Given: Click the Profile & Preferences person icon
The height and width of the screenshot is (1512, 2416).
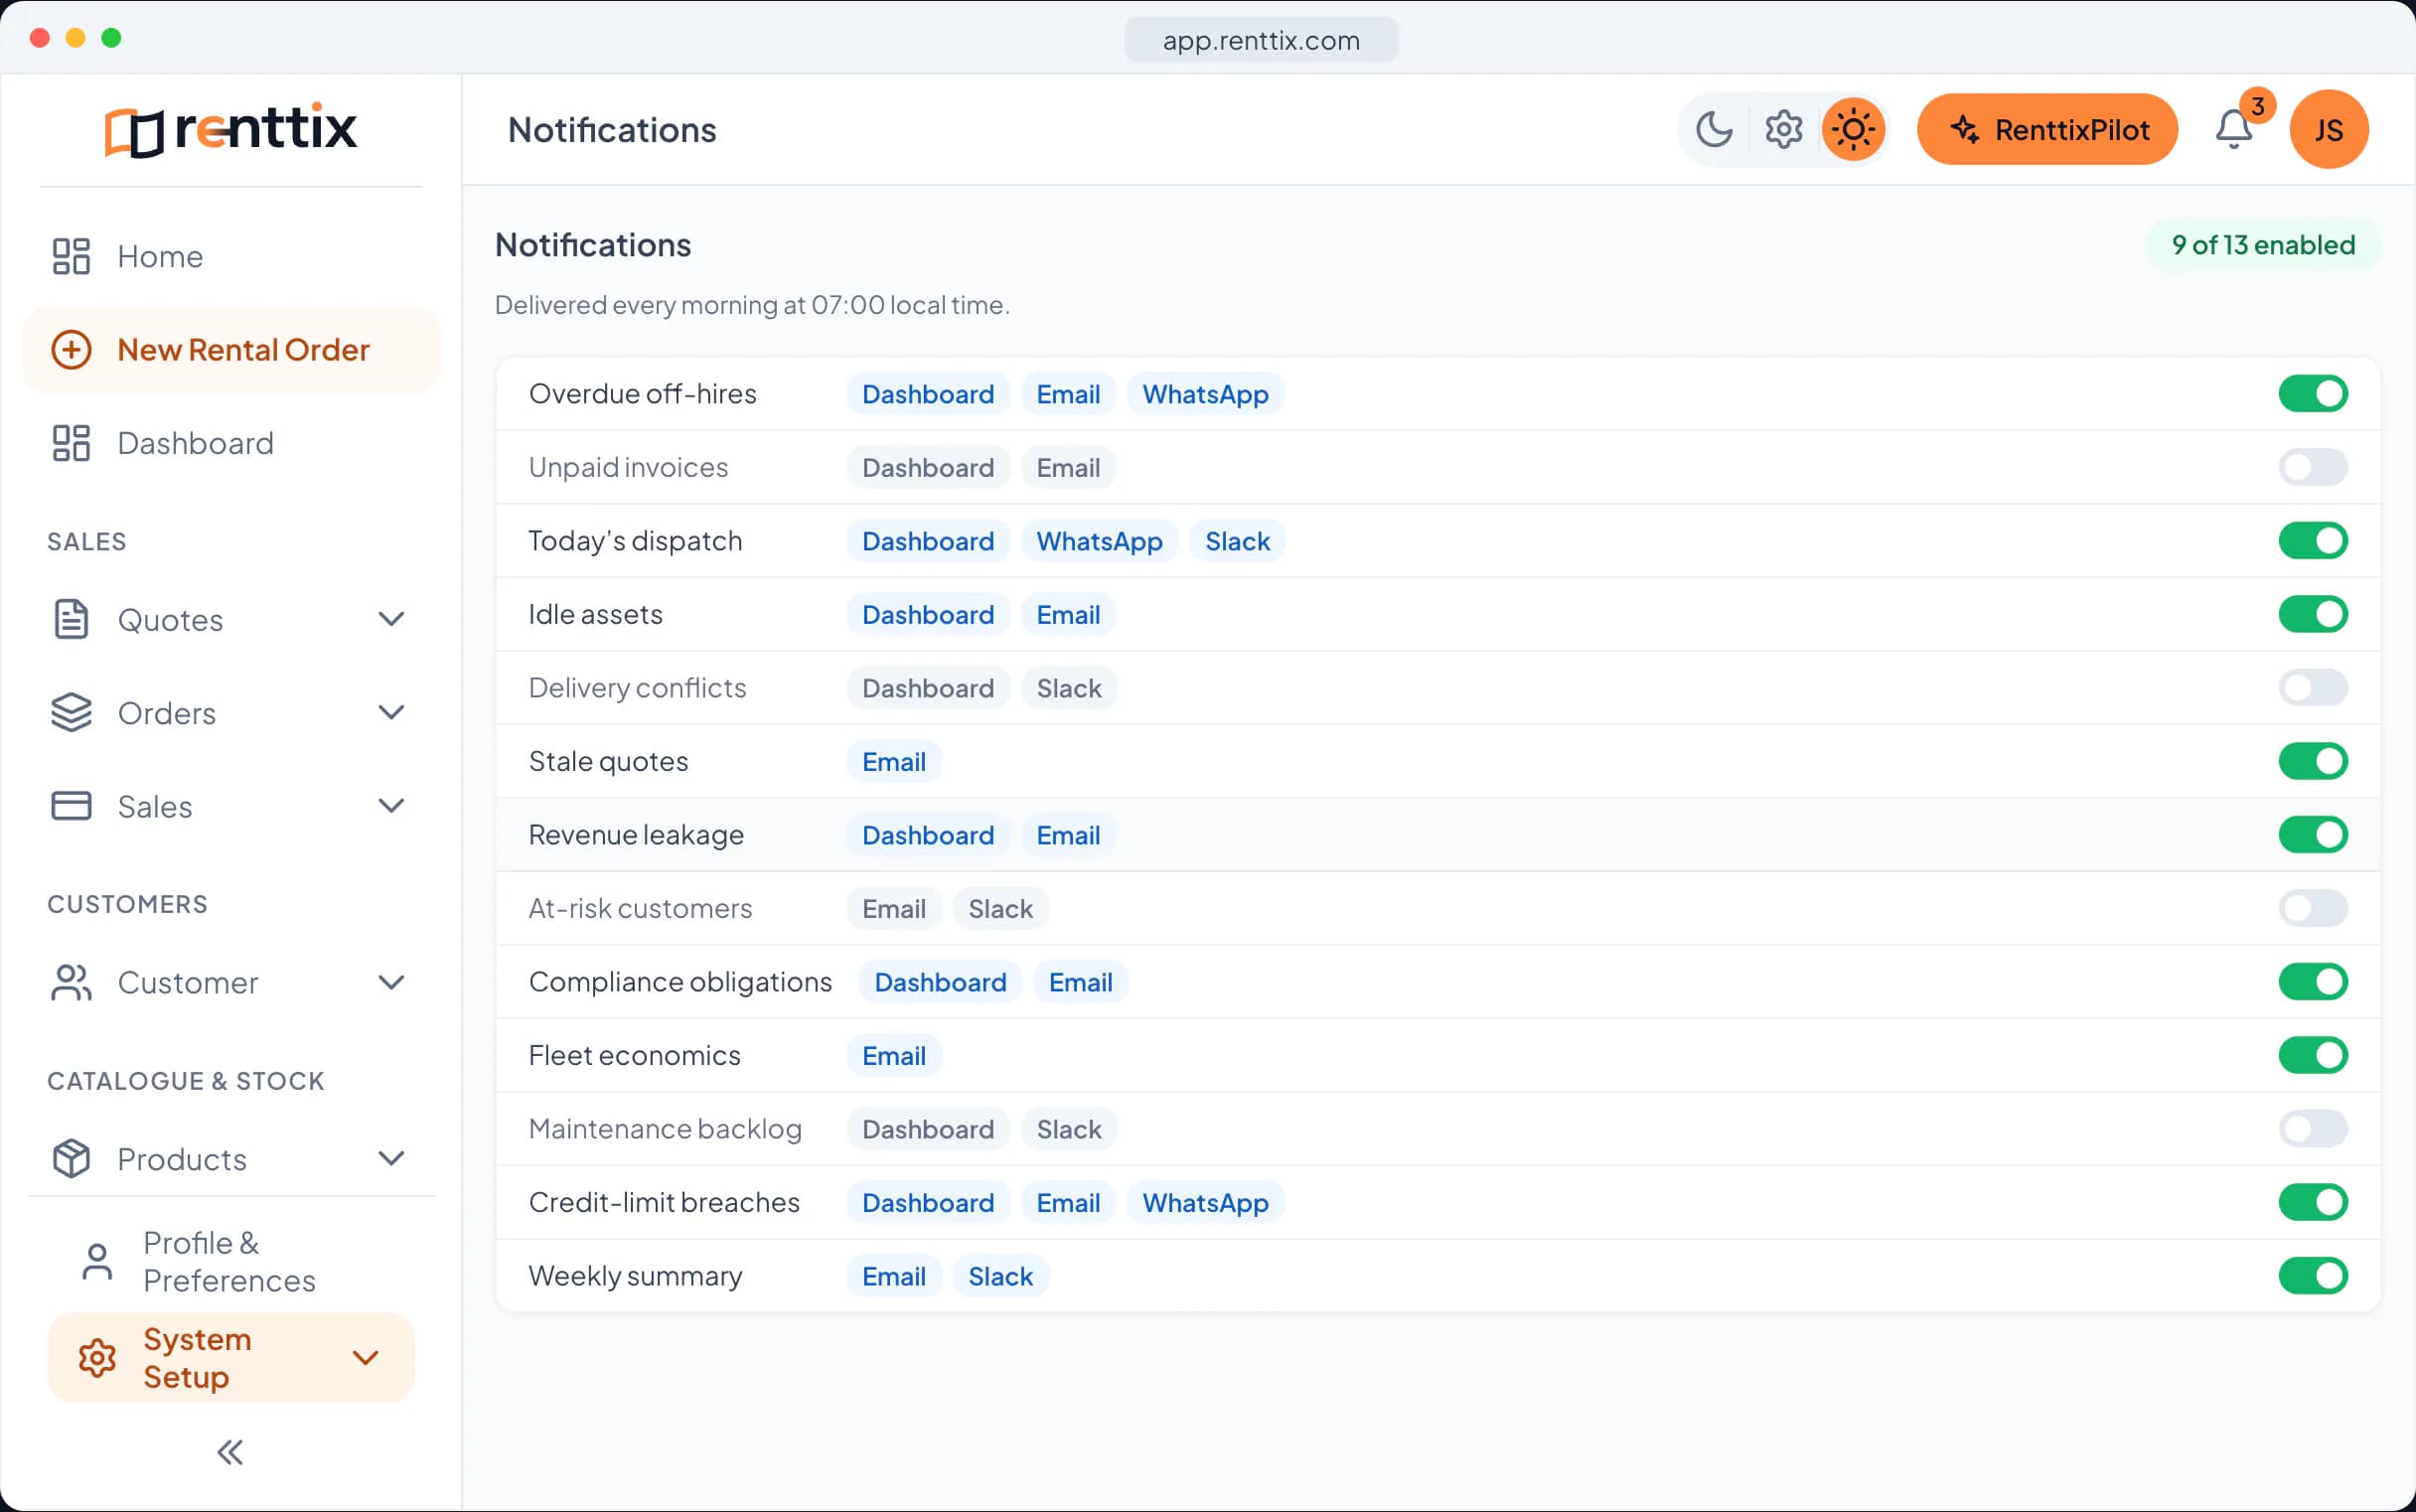Looking at the screenshot, I should pyautogui.click(x=97, y=1262).
